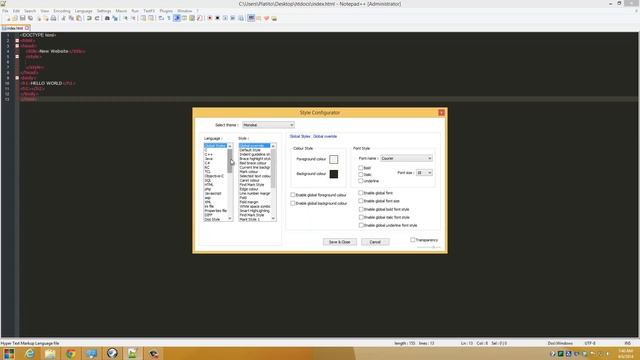Select HTML in the Language list

tap(209, 184)
